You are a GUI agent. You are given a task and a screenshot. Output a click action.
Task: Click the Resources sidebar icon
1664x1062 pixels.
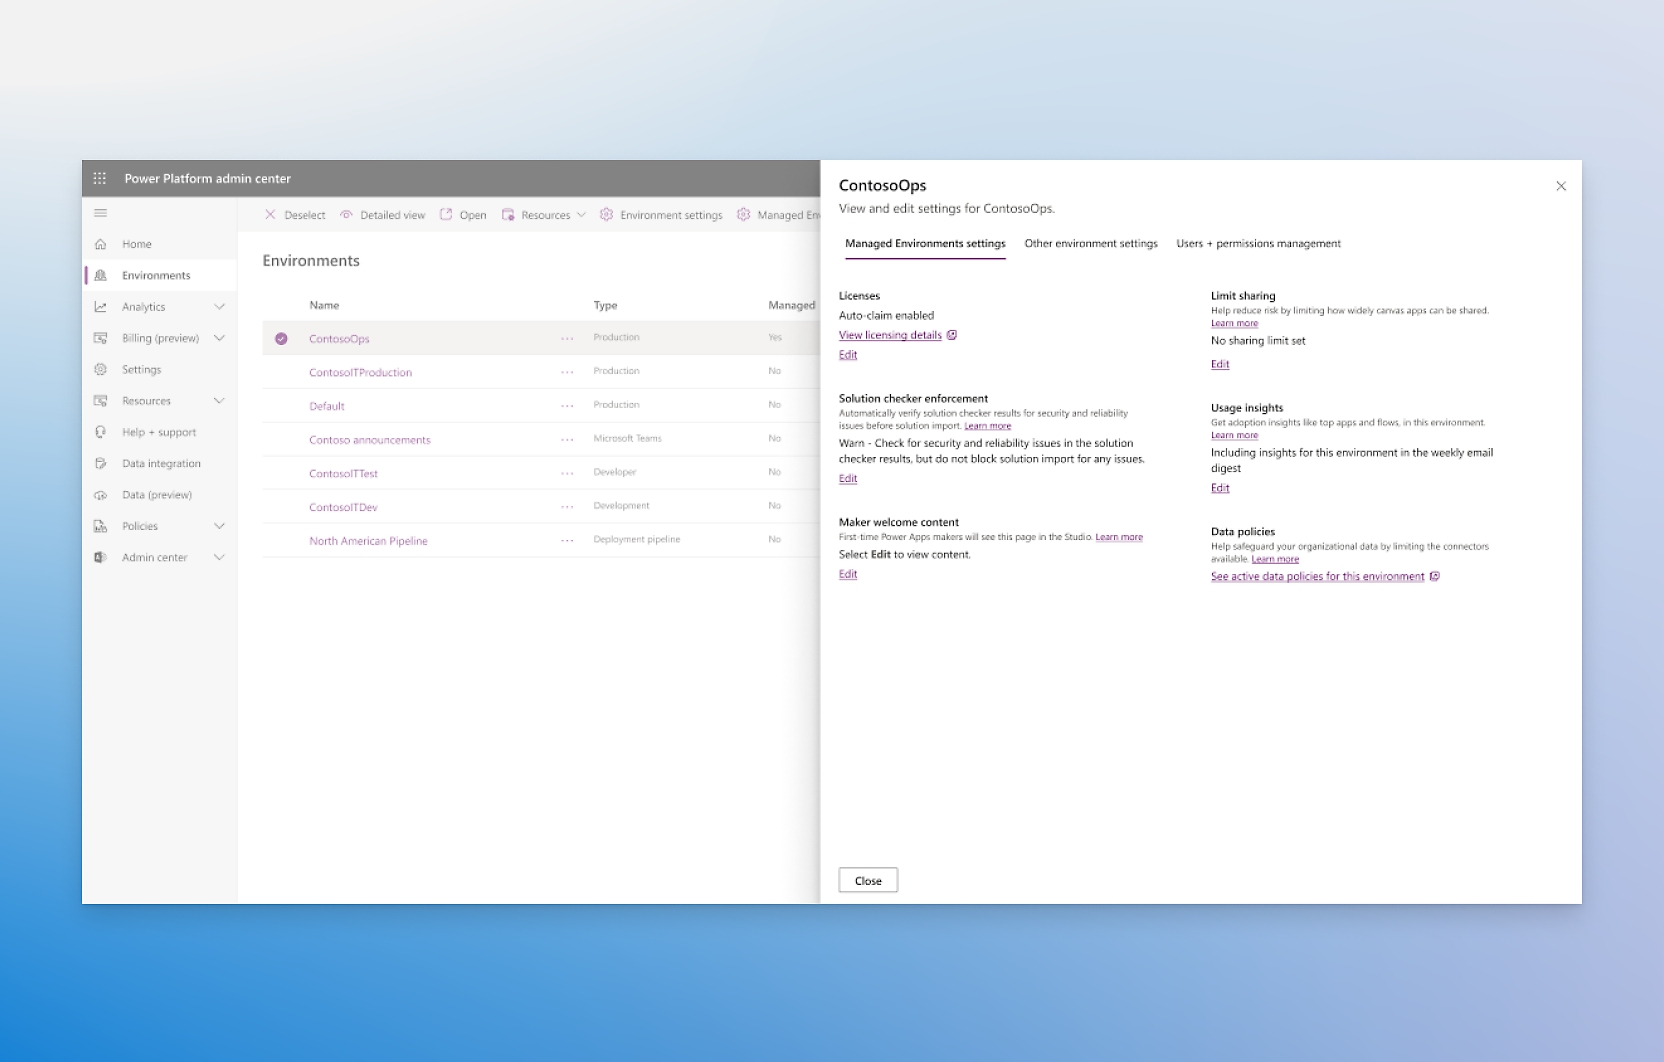(x=100, y=401)
